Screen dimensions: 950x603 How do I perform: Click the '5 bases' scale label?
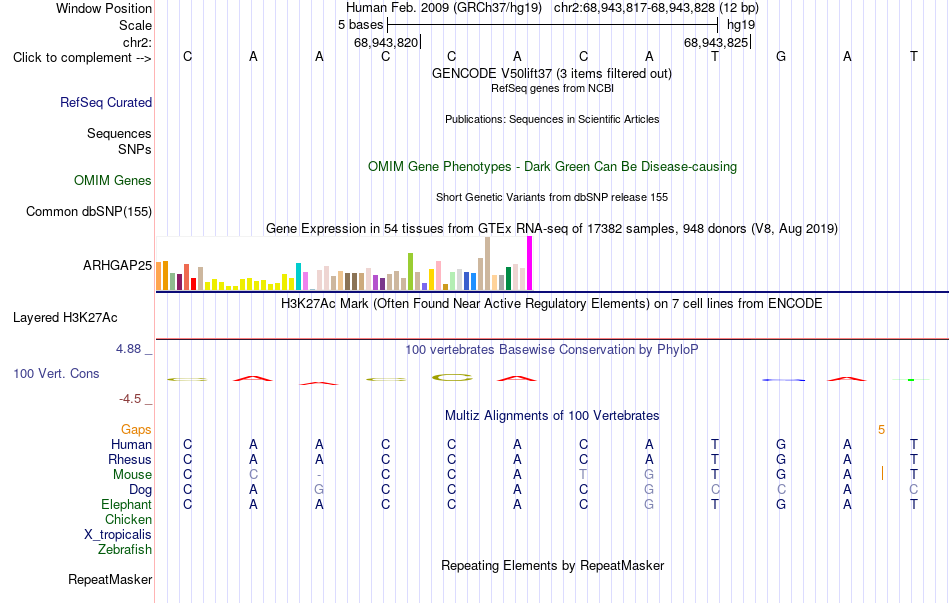point(360,25)
